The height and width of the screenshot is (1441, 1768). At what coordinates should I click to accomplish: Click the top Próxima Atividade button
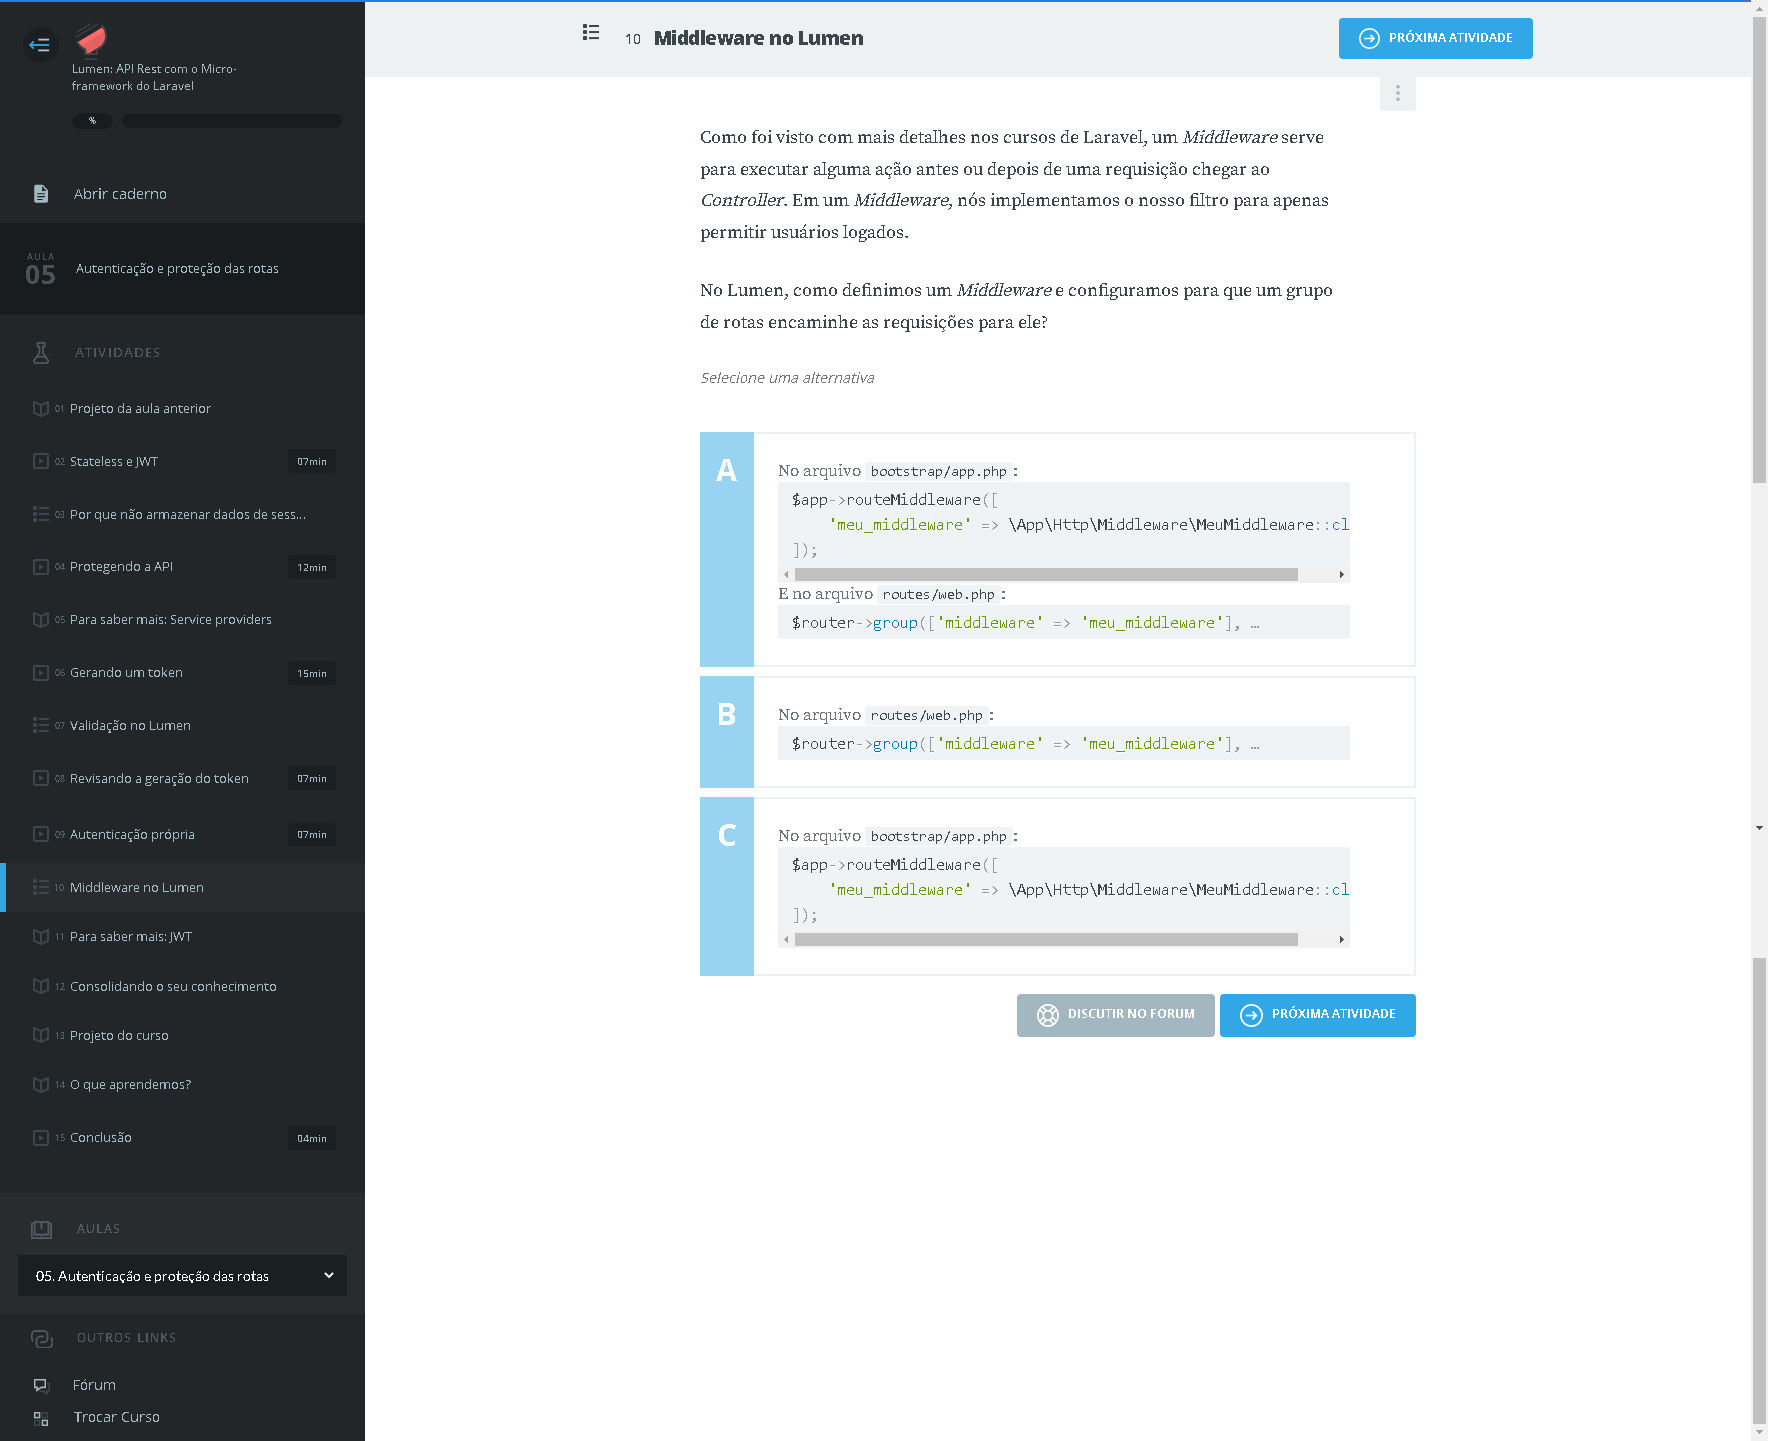point(1435,39)
